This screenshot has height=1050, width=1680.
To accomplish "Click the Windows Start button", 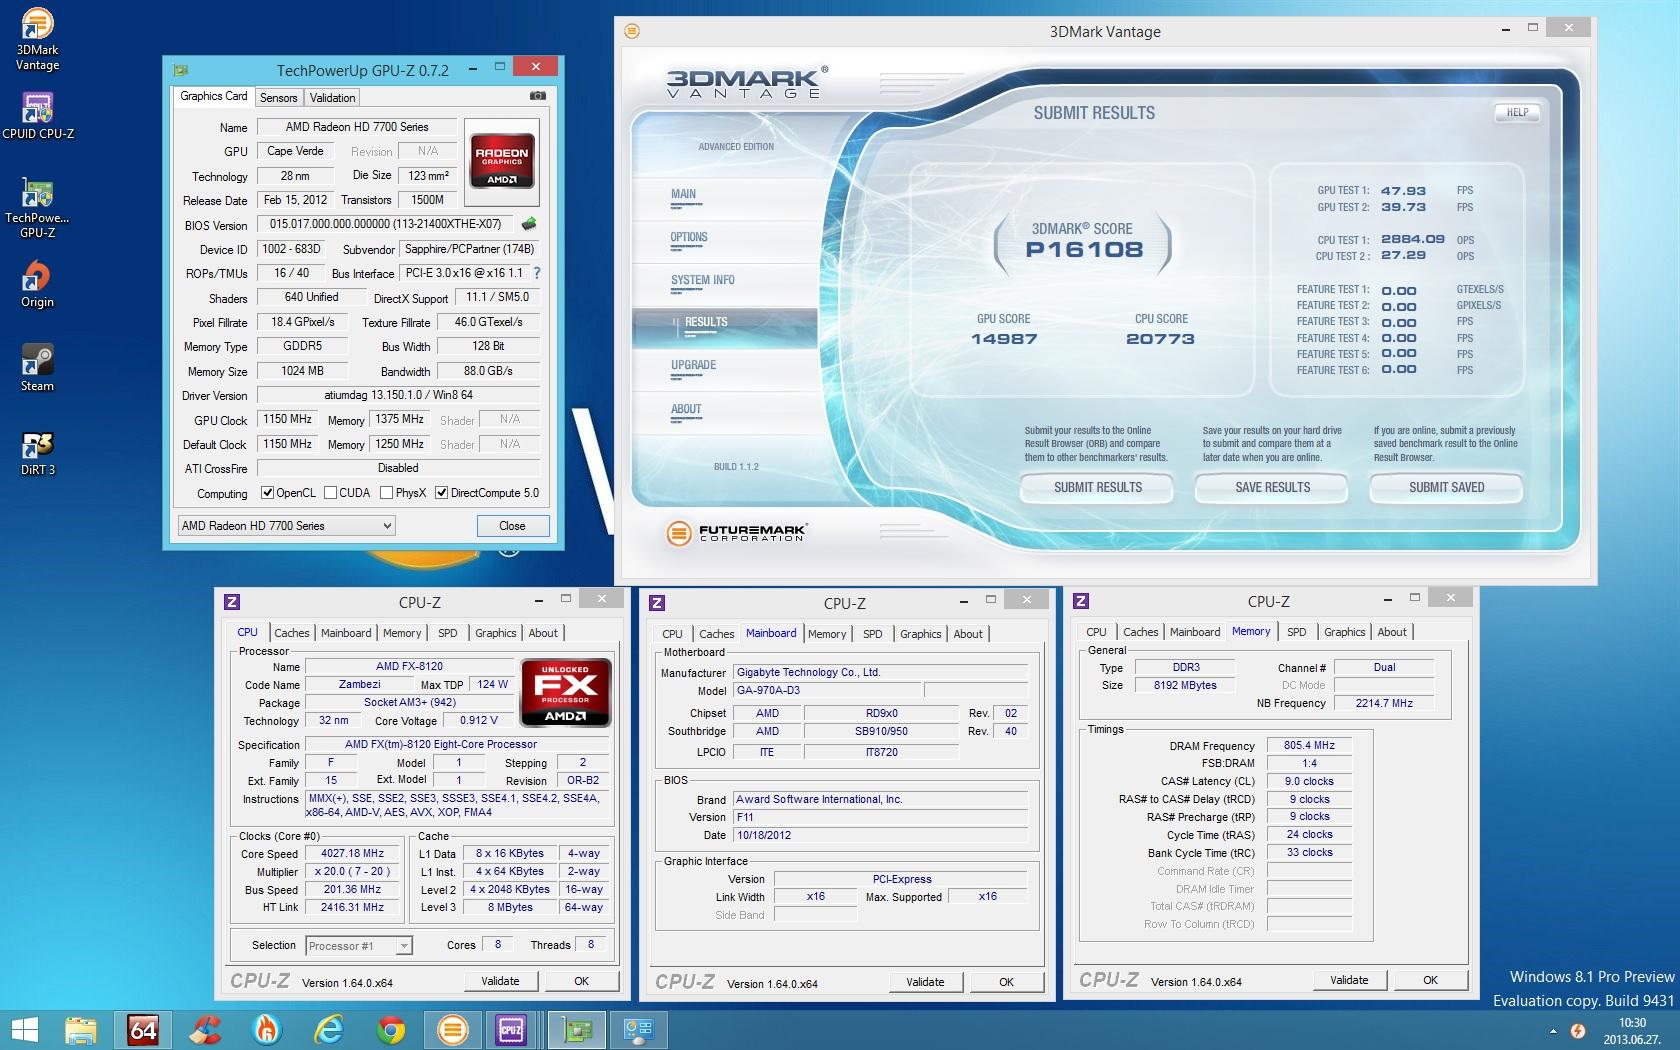I will click(24, 1030).
